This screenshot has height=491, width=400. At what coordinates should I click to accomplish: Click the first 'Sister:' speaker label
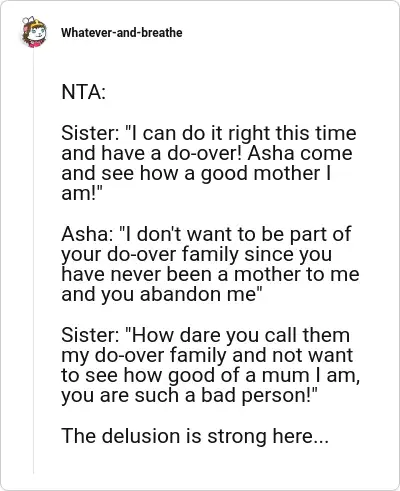[x=88, y=133]
